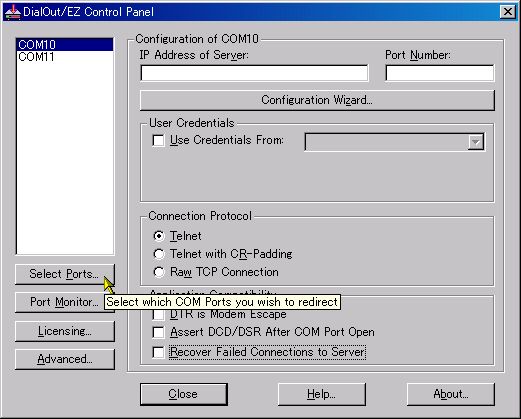This screenshot has height=419, width=521.
Task: Close the Control Panel window
Action: 507,12
